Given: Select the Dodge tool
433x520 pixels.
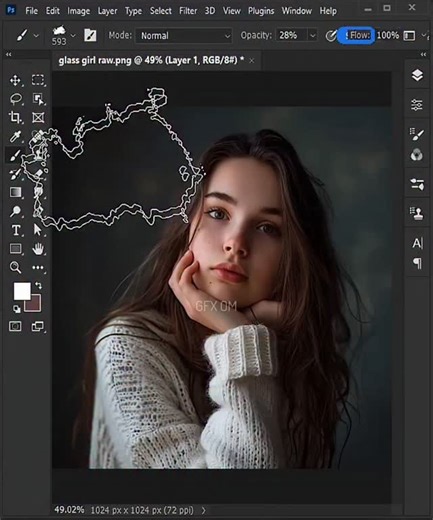Looking at the screenshot, I should 15,211.
